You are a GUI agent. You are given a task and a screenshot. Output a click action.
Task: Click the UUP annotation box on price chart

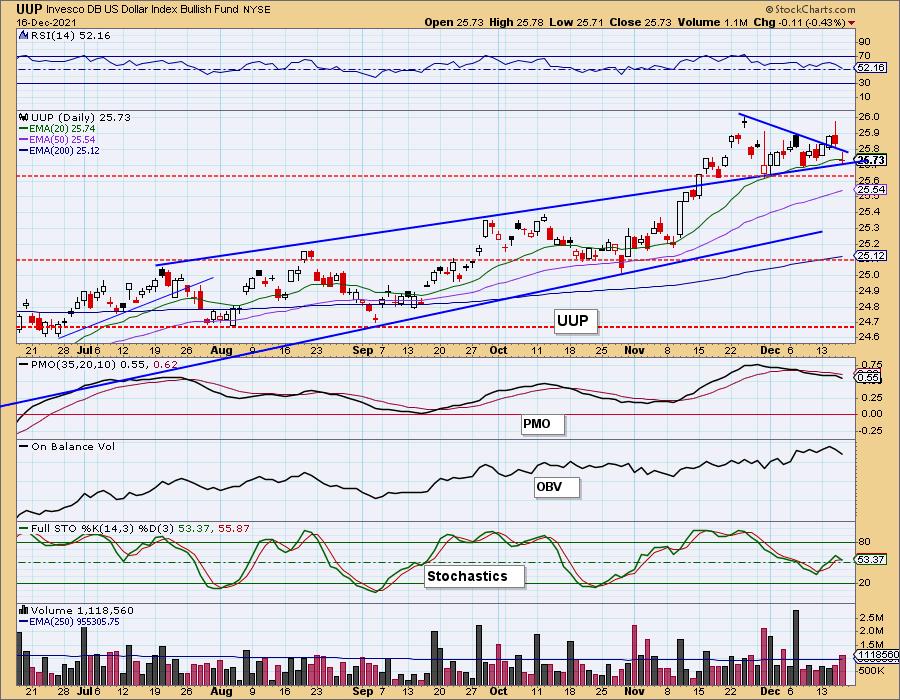575,321
